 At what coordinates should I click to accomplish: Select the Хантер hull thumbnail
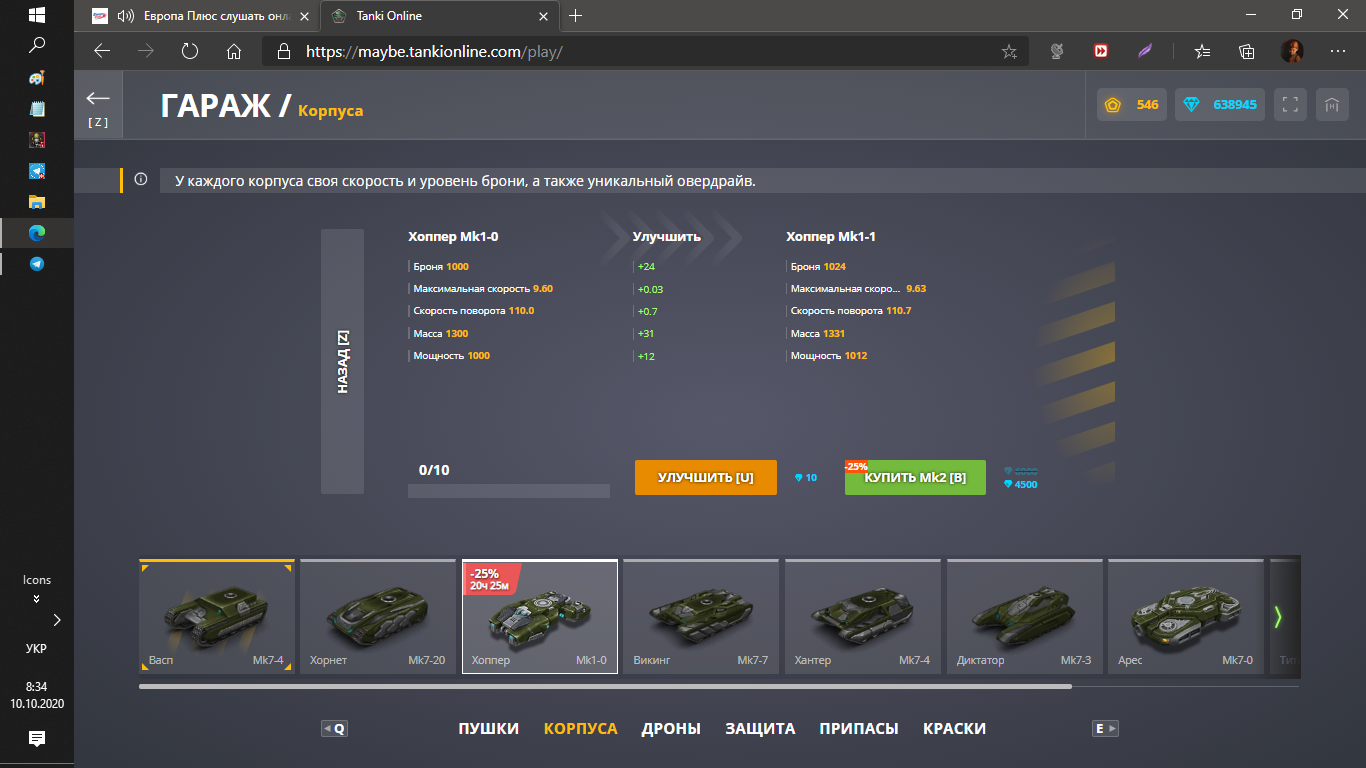point(863,616)
